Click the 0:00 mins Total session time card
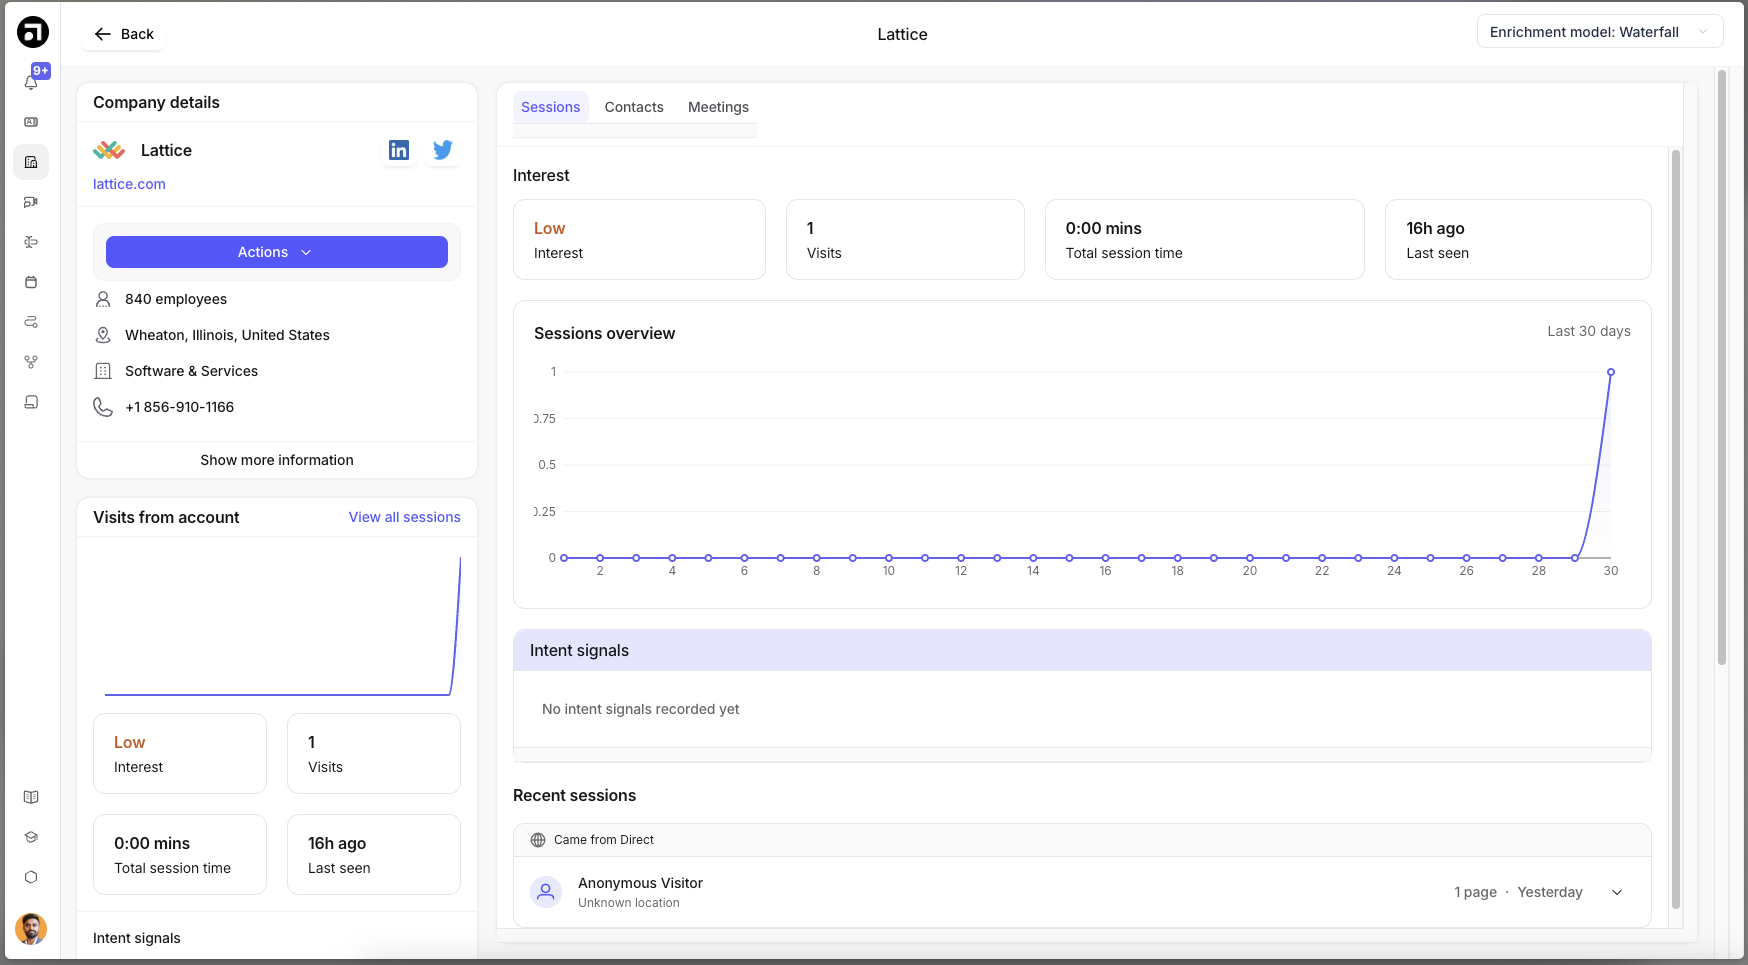The width and height of the screenshot is (1748, 965). tap(1204, 240)
